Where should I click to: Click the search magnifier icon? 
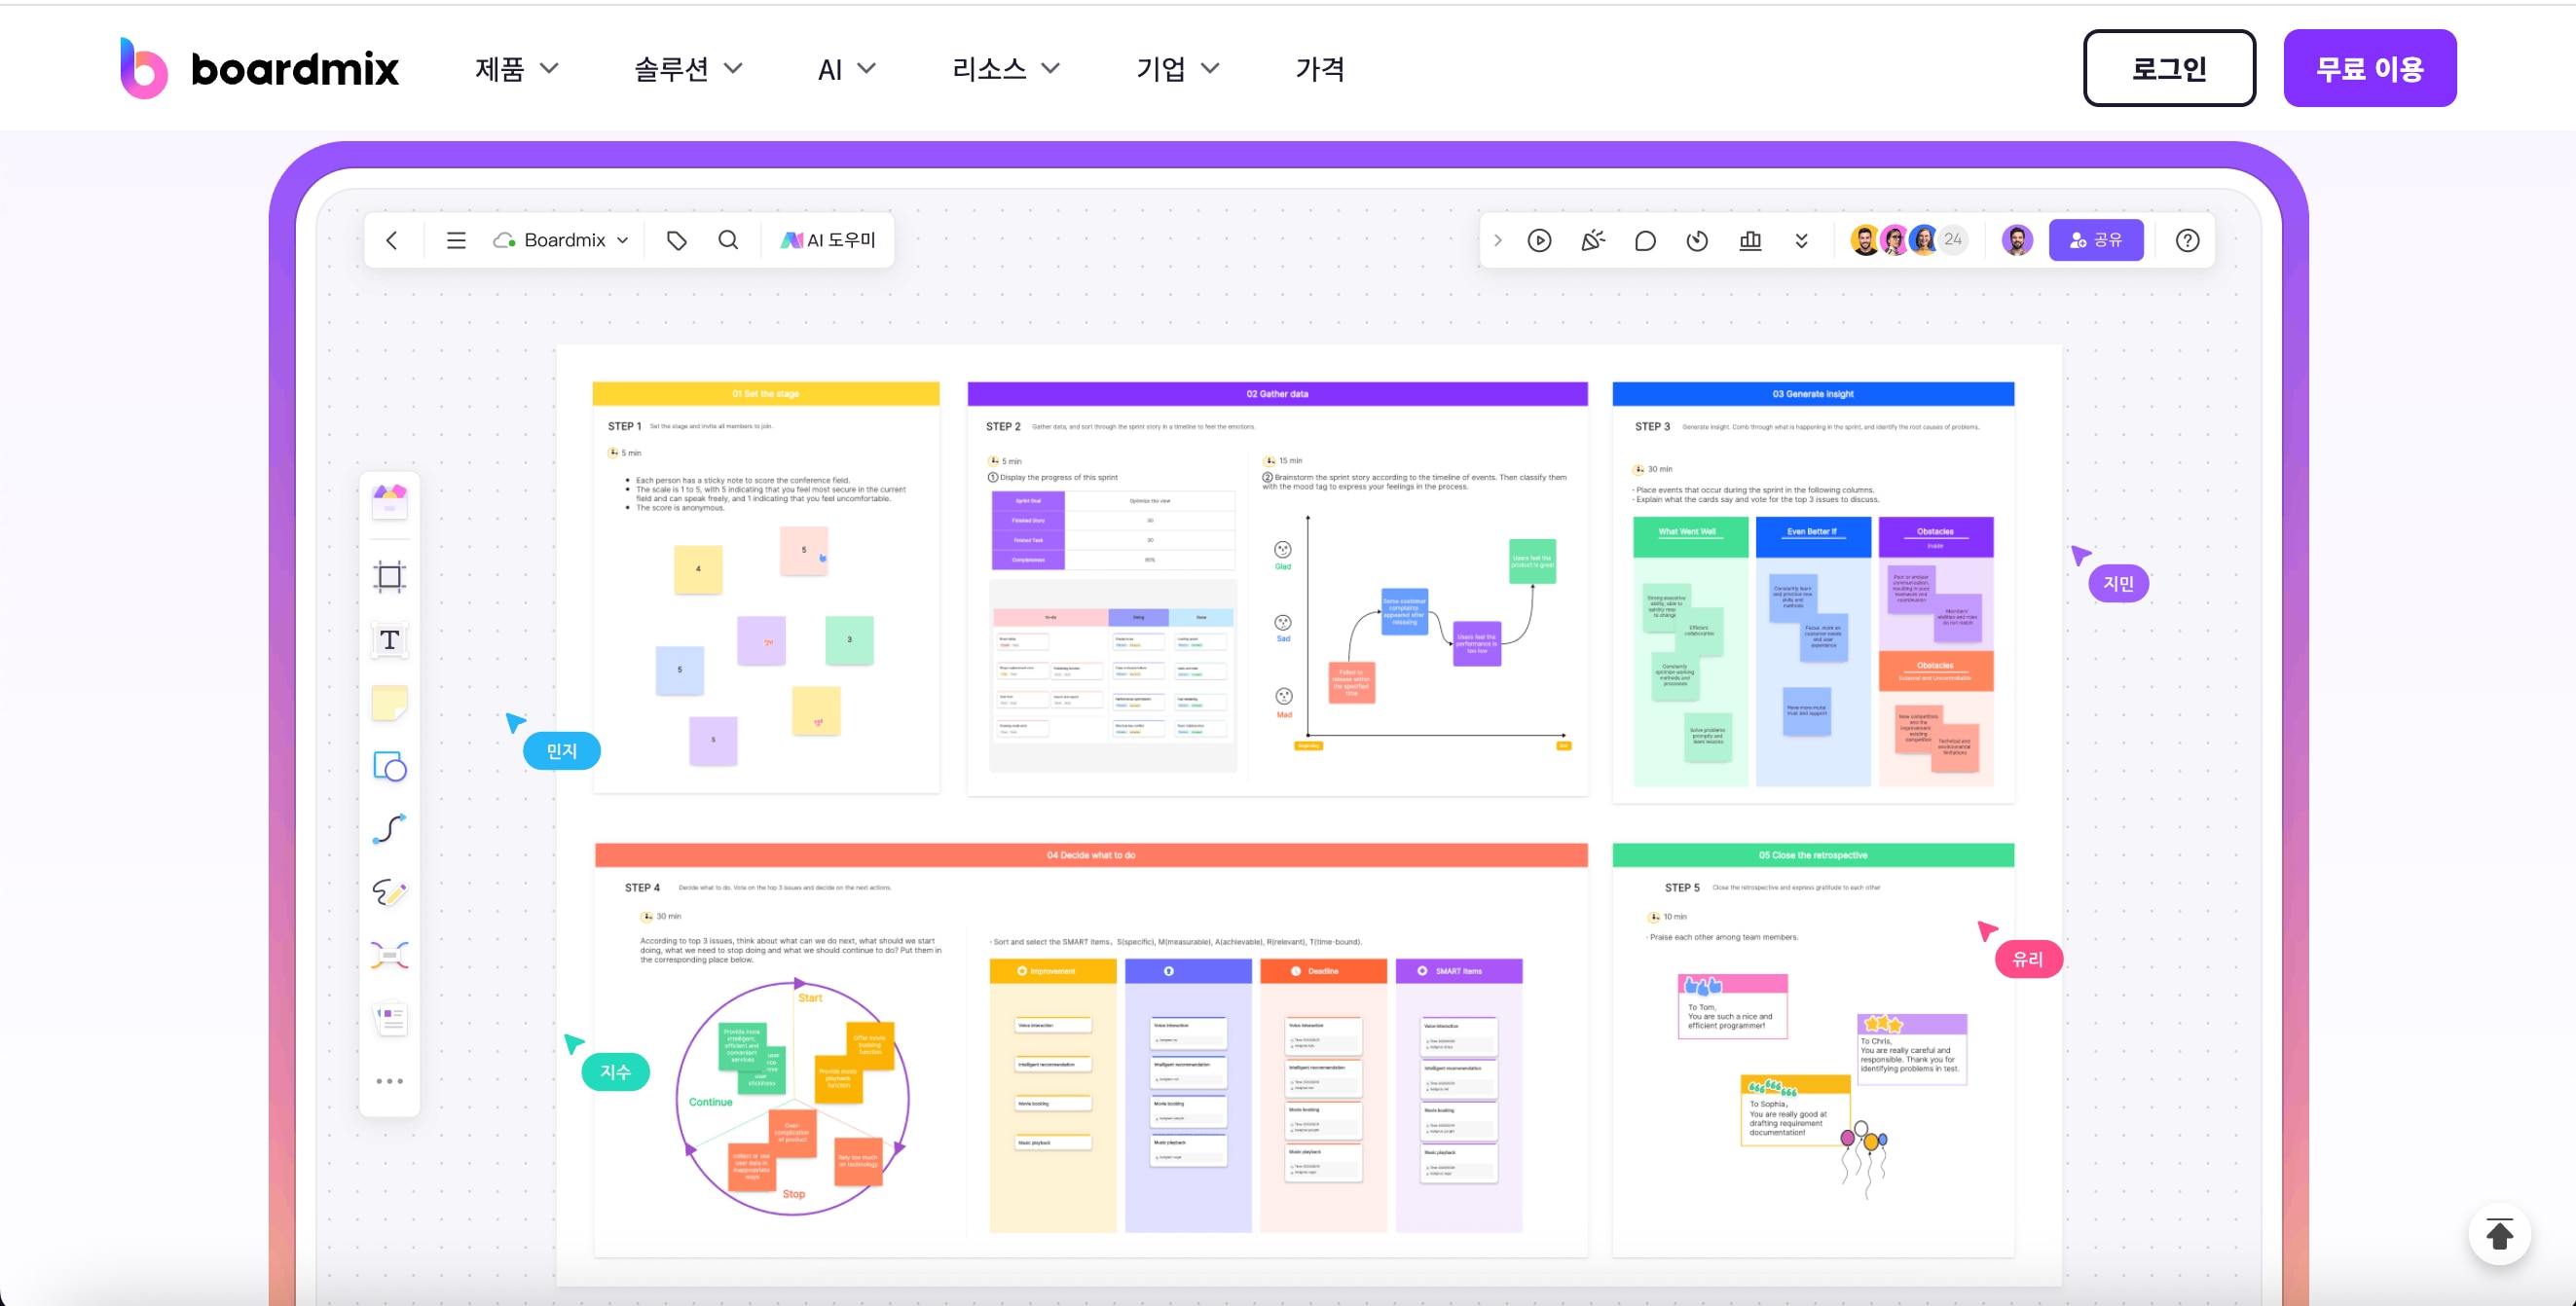(728, 240)
